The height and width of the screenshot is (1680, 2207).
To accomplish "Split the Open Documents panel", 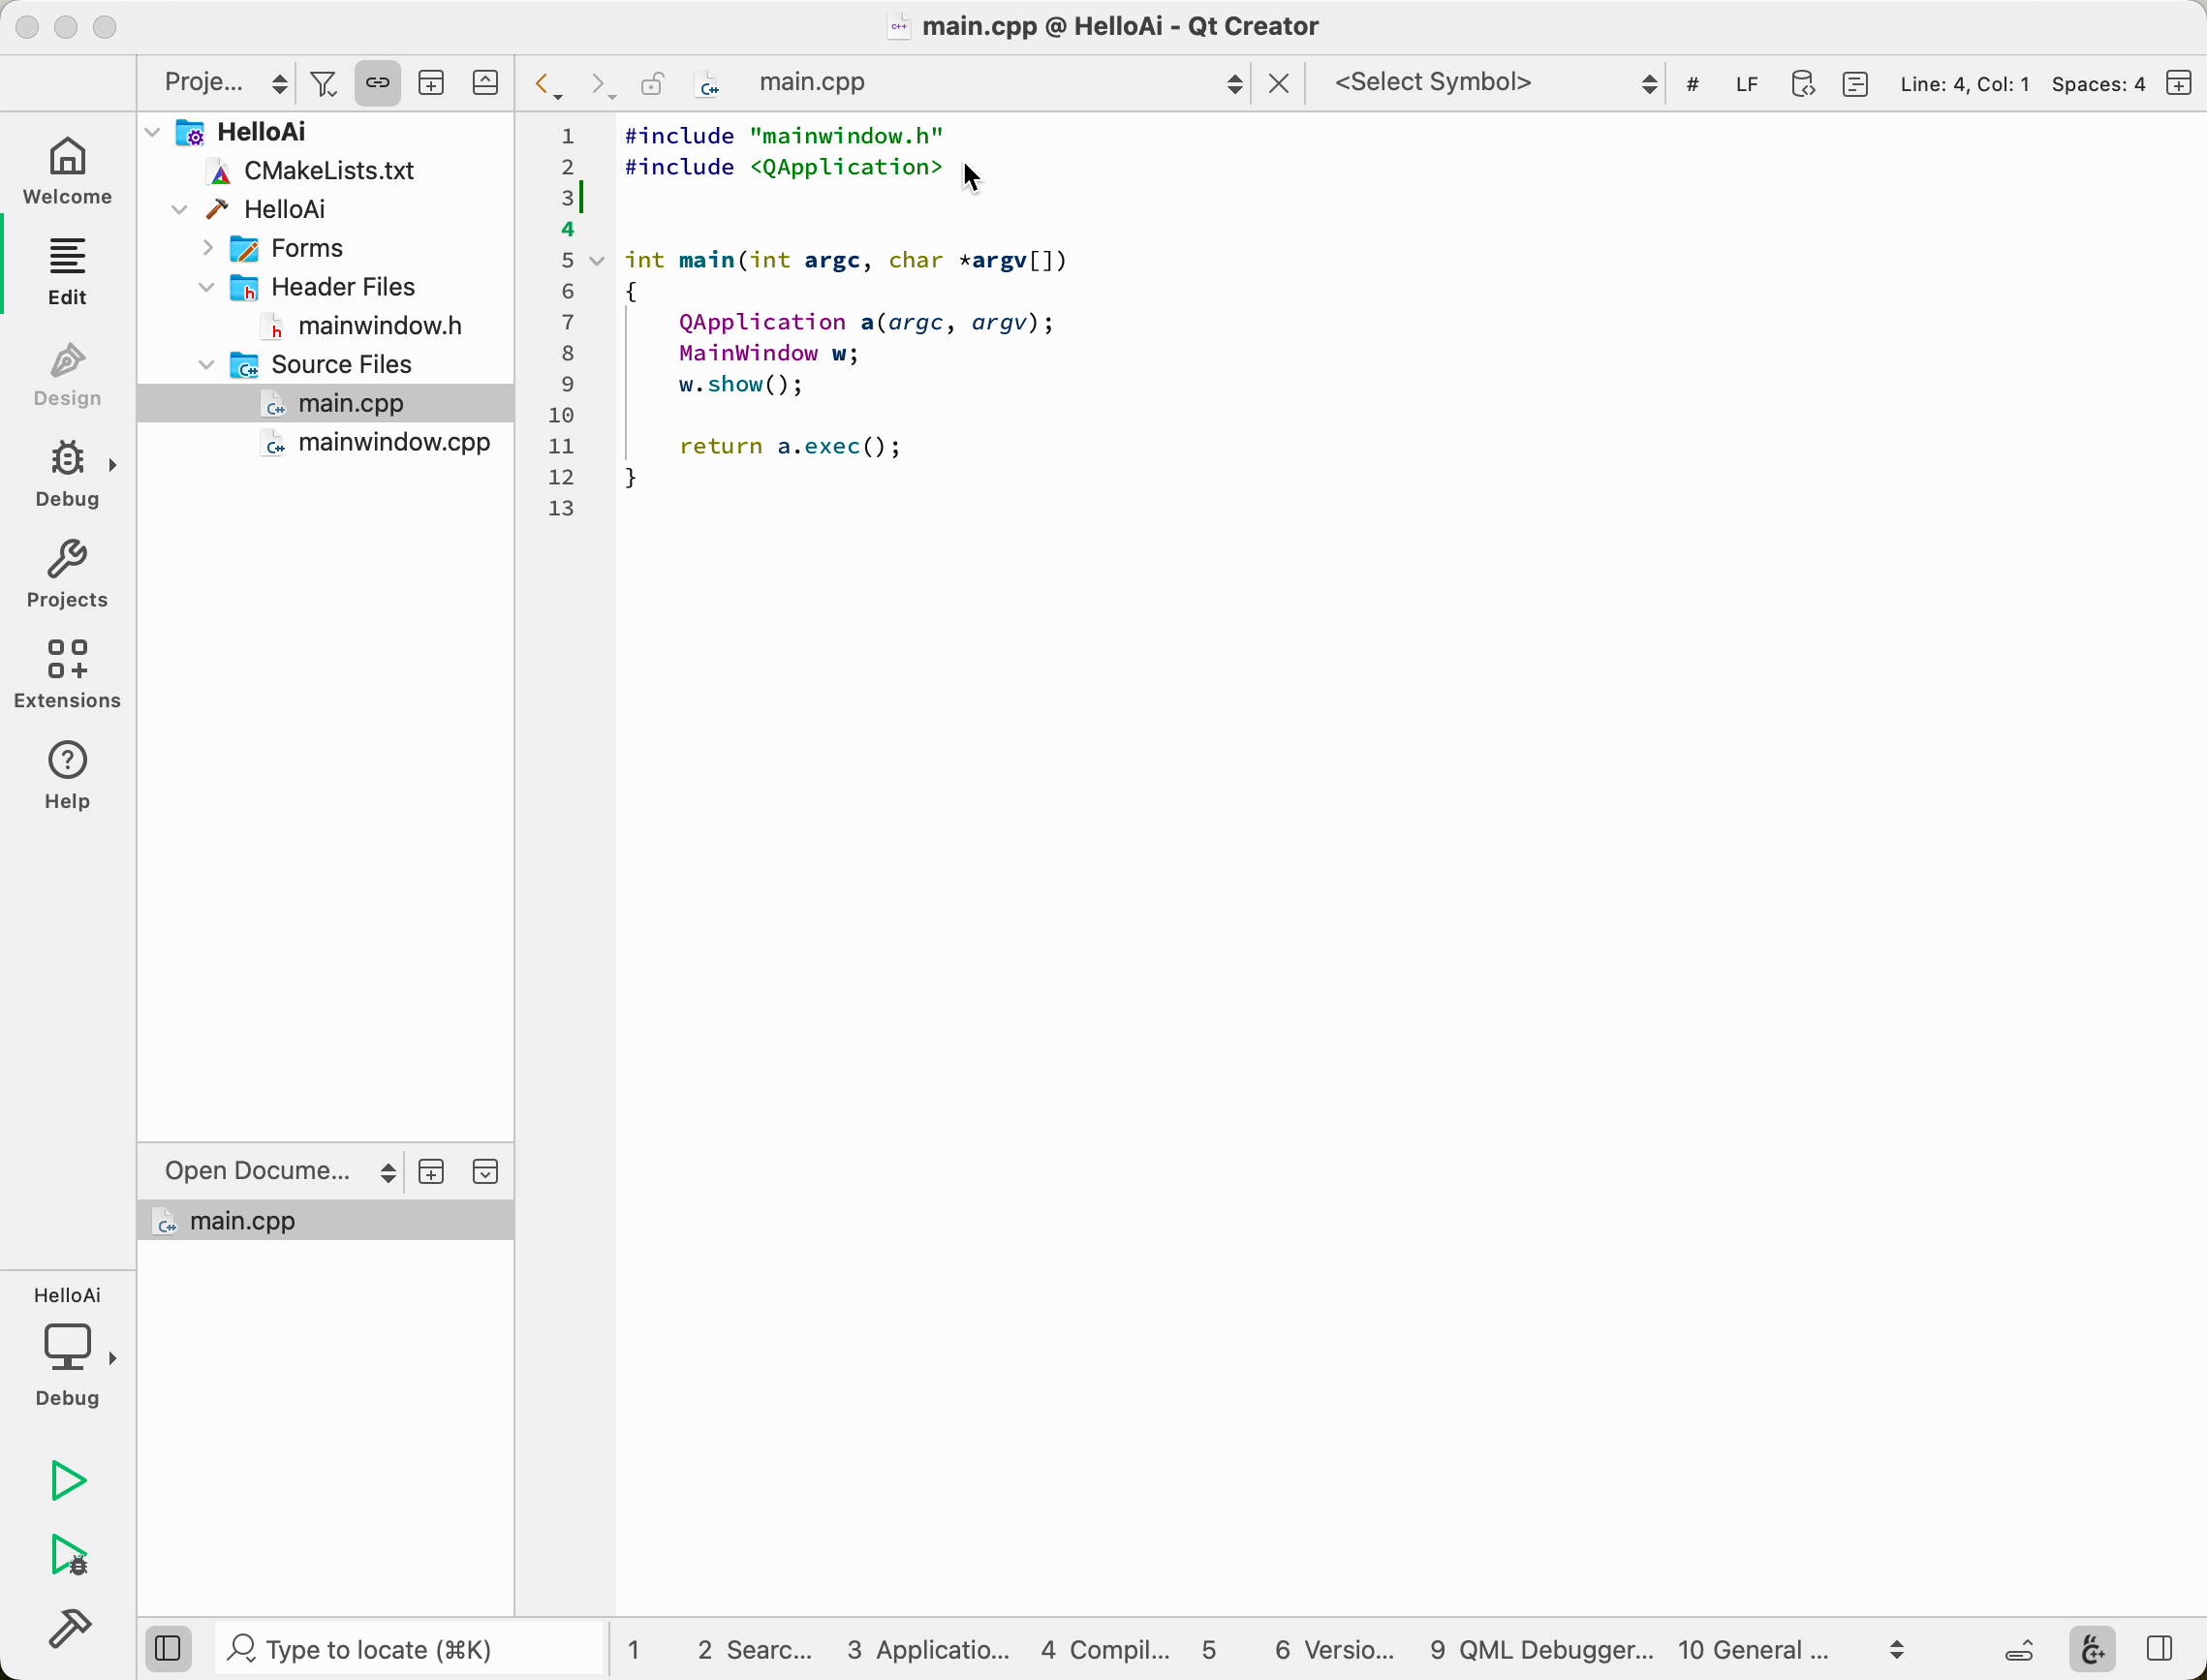I will point(431,1172).
